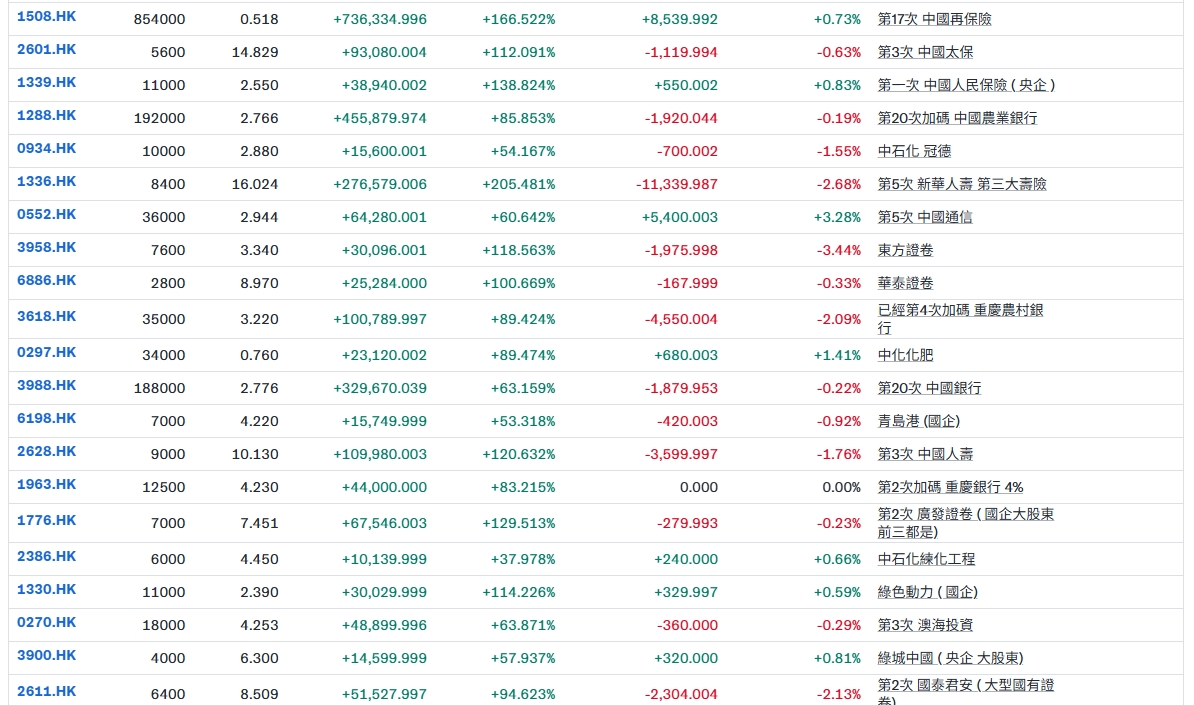Select the daily change +8,539.992

coord(679,19)
